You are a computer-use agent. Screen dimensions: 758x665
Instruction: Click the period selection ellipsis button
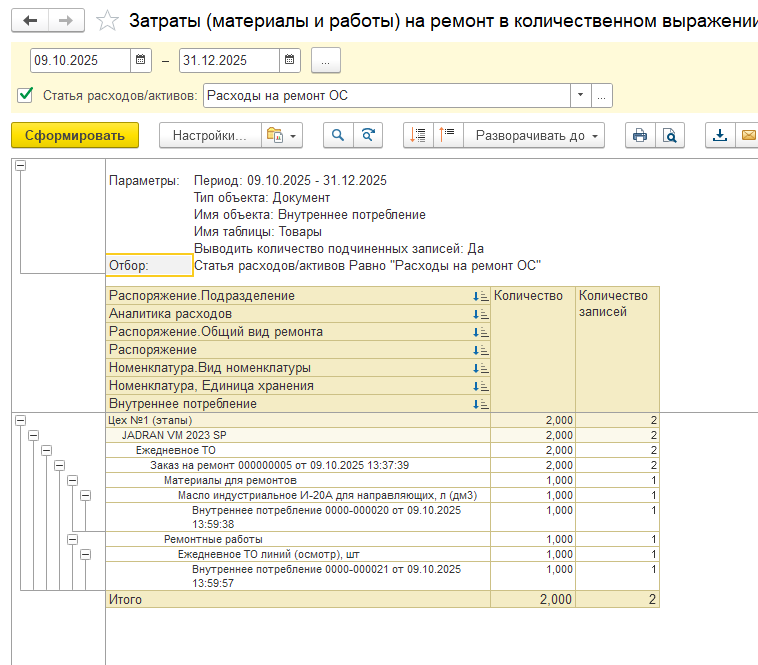pyautogui.click(x=326, y=61)
